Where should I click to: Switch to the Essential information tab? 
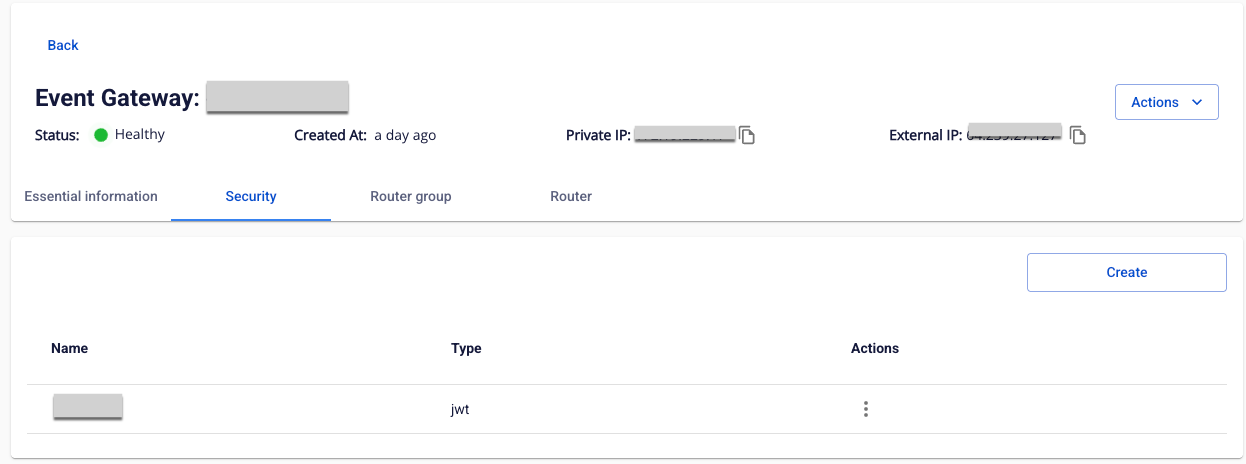[91, 196]
